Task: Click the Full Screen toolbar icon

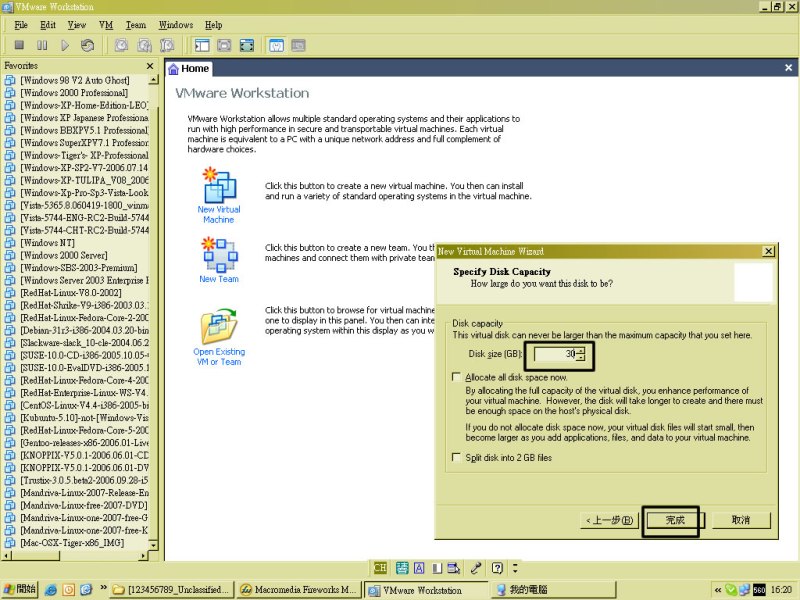Action: click(247, 45)
